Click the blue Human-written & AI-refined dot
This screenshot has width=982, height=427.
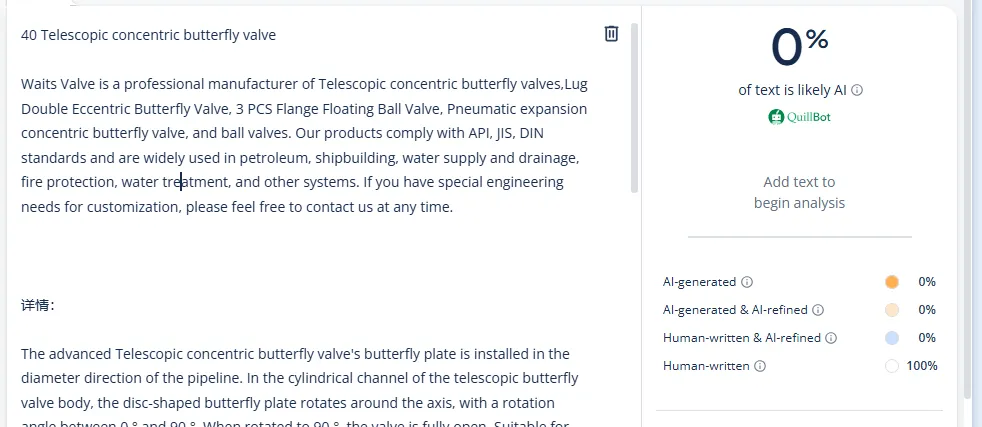coord(892,338)
